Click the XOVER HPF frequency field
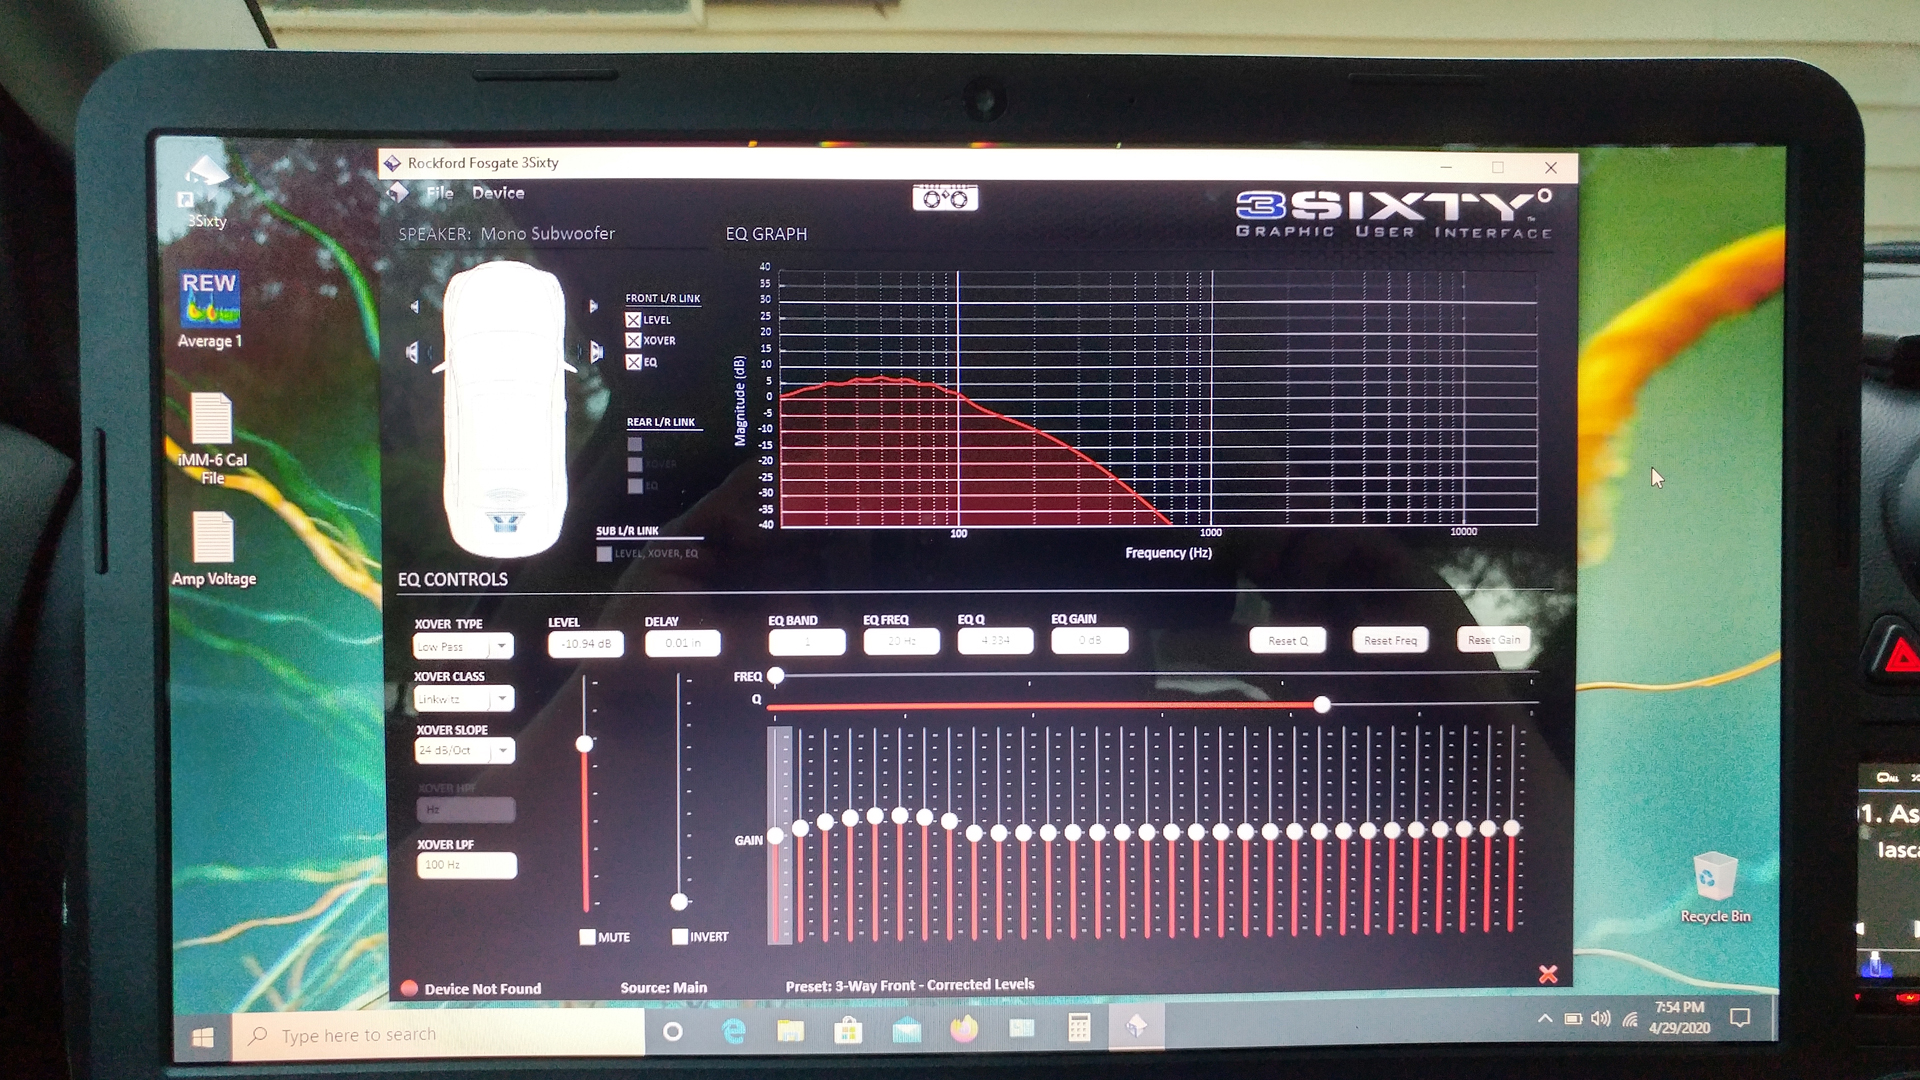Screen dimensions: 1920x1080 tap(466, 809)
